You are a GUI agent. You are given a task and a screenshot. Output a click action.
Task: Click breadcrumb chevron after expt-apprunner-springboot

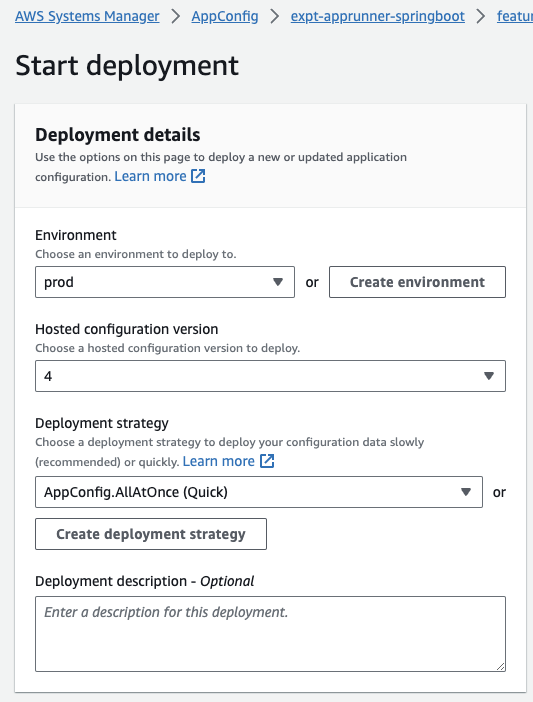coord(481,17)
